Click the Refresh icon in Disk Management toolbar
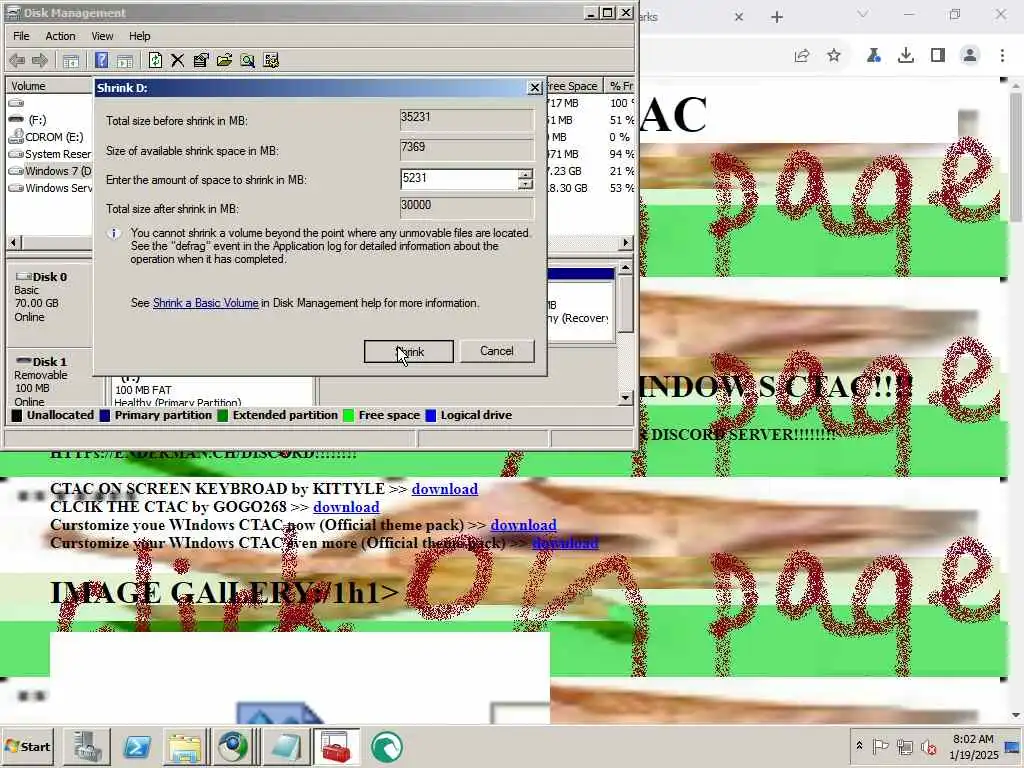The width and height of the screenshot is (1024, 768). 155,61
